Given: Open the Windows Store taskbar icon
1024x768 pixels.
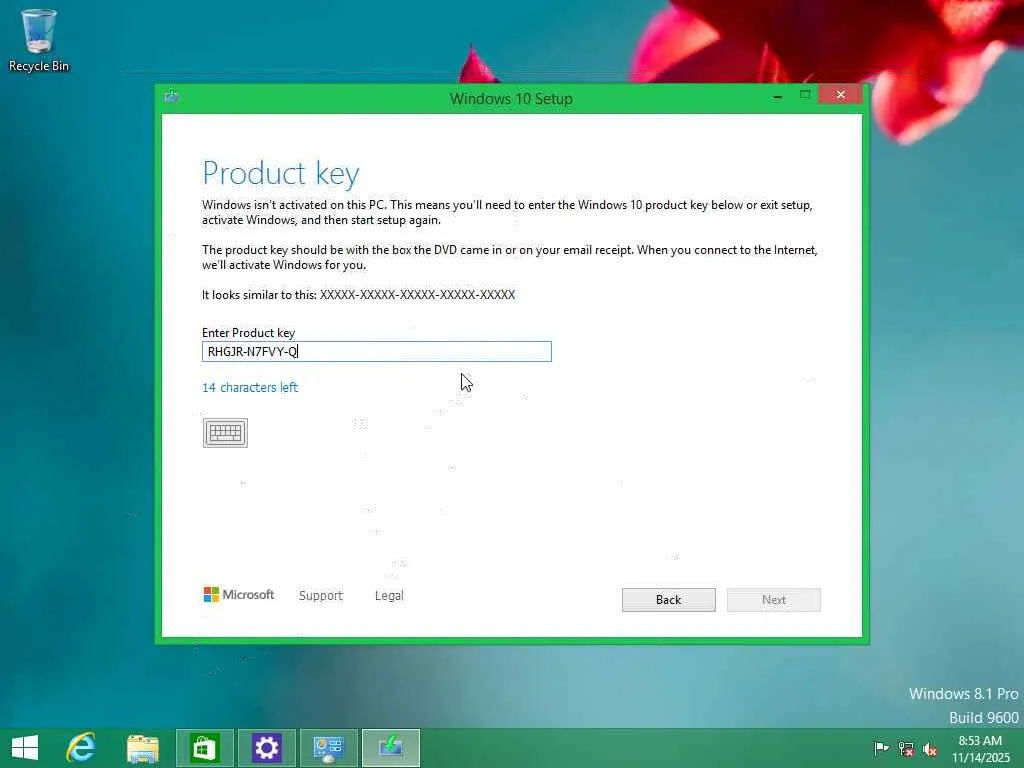Looking at the screenshot, I should [x=204, y=748].
